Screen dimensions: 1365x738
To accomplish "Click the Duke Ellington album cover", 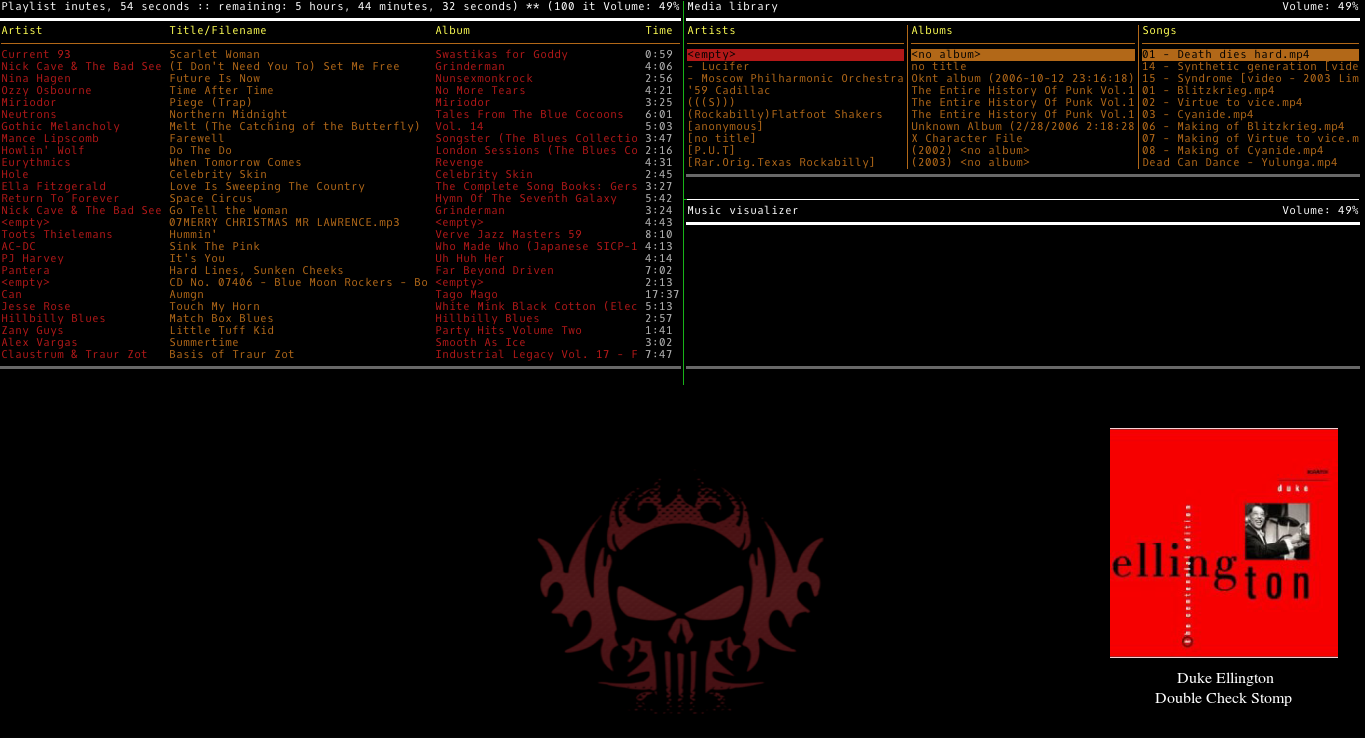I will coord(1224,543).
